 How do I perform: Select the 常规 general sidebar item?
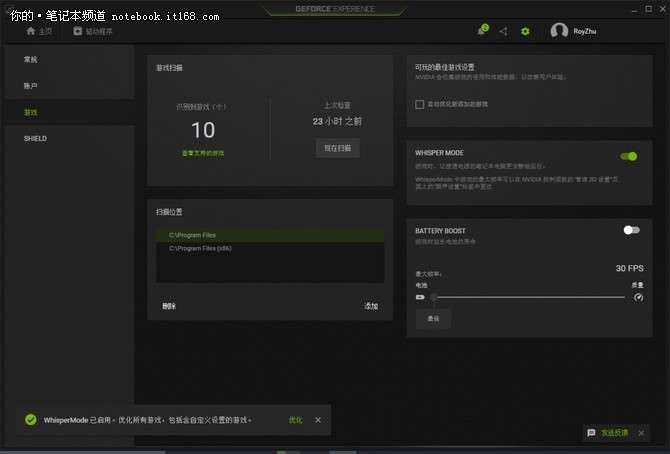tap(70, 59)
